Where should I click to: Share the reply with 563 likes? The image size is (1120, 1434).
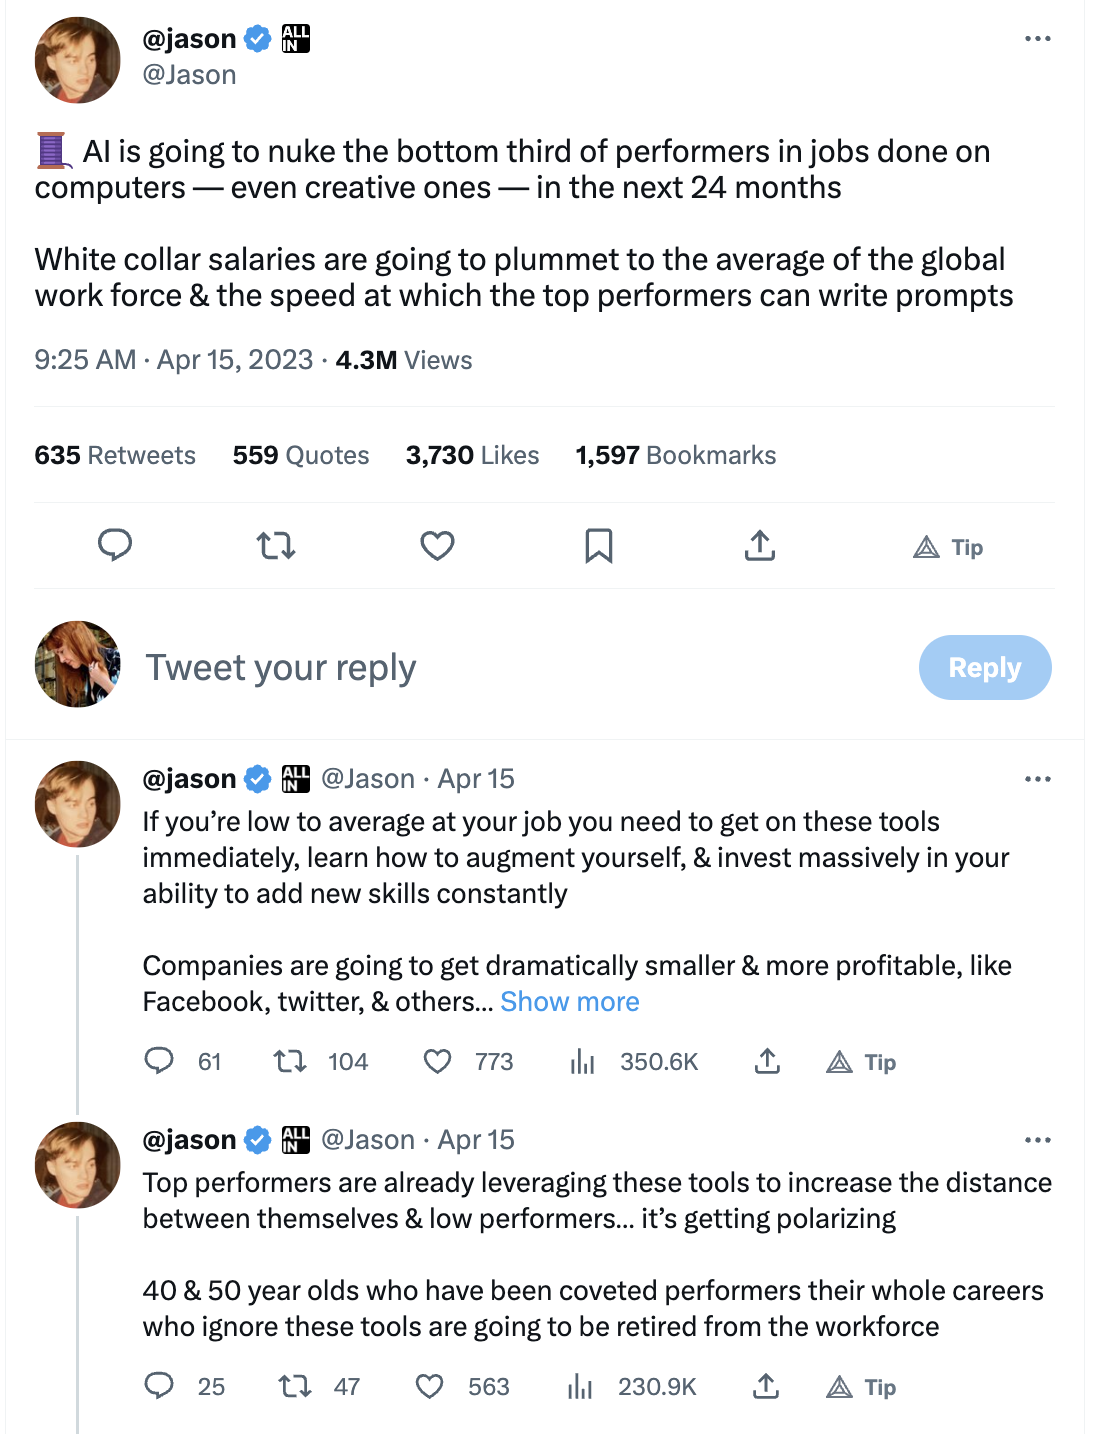point(765,1386)
